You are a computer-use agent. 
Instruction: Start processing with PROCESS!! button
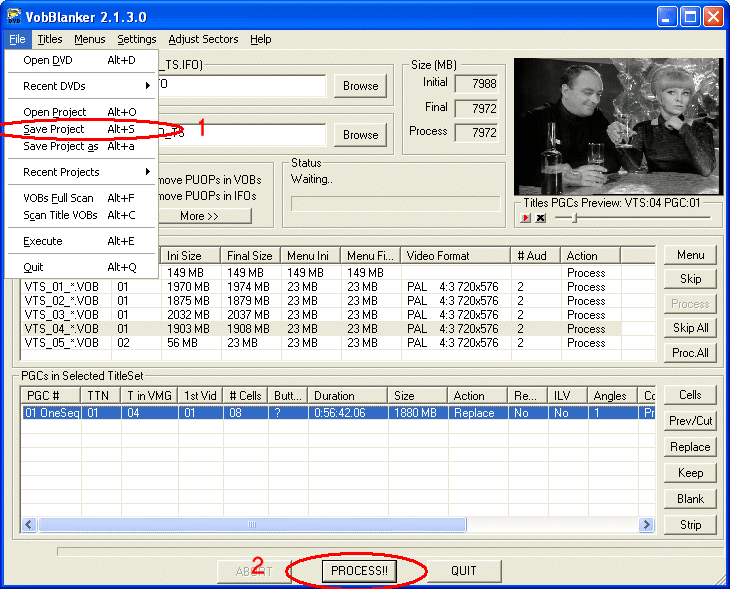tap(359, 571)
